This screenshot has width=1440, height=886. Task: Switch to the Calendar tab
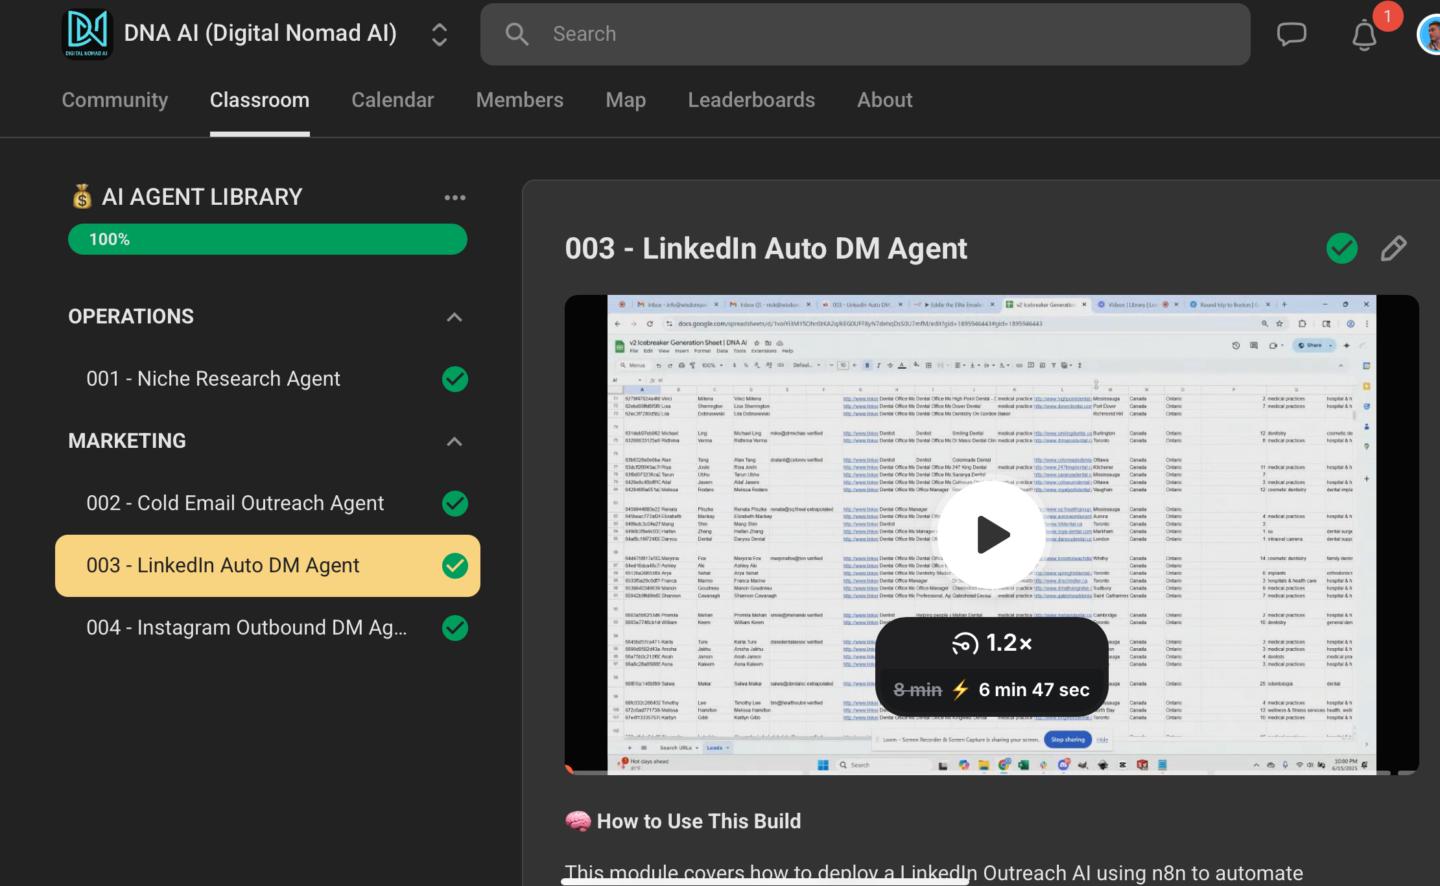coord(392,100)
